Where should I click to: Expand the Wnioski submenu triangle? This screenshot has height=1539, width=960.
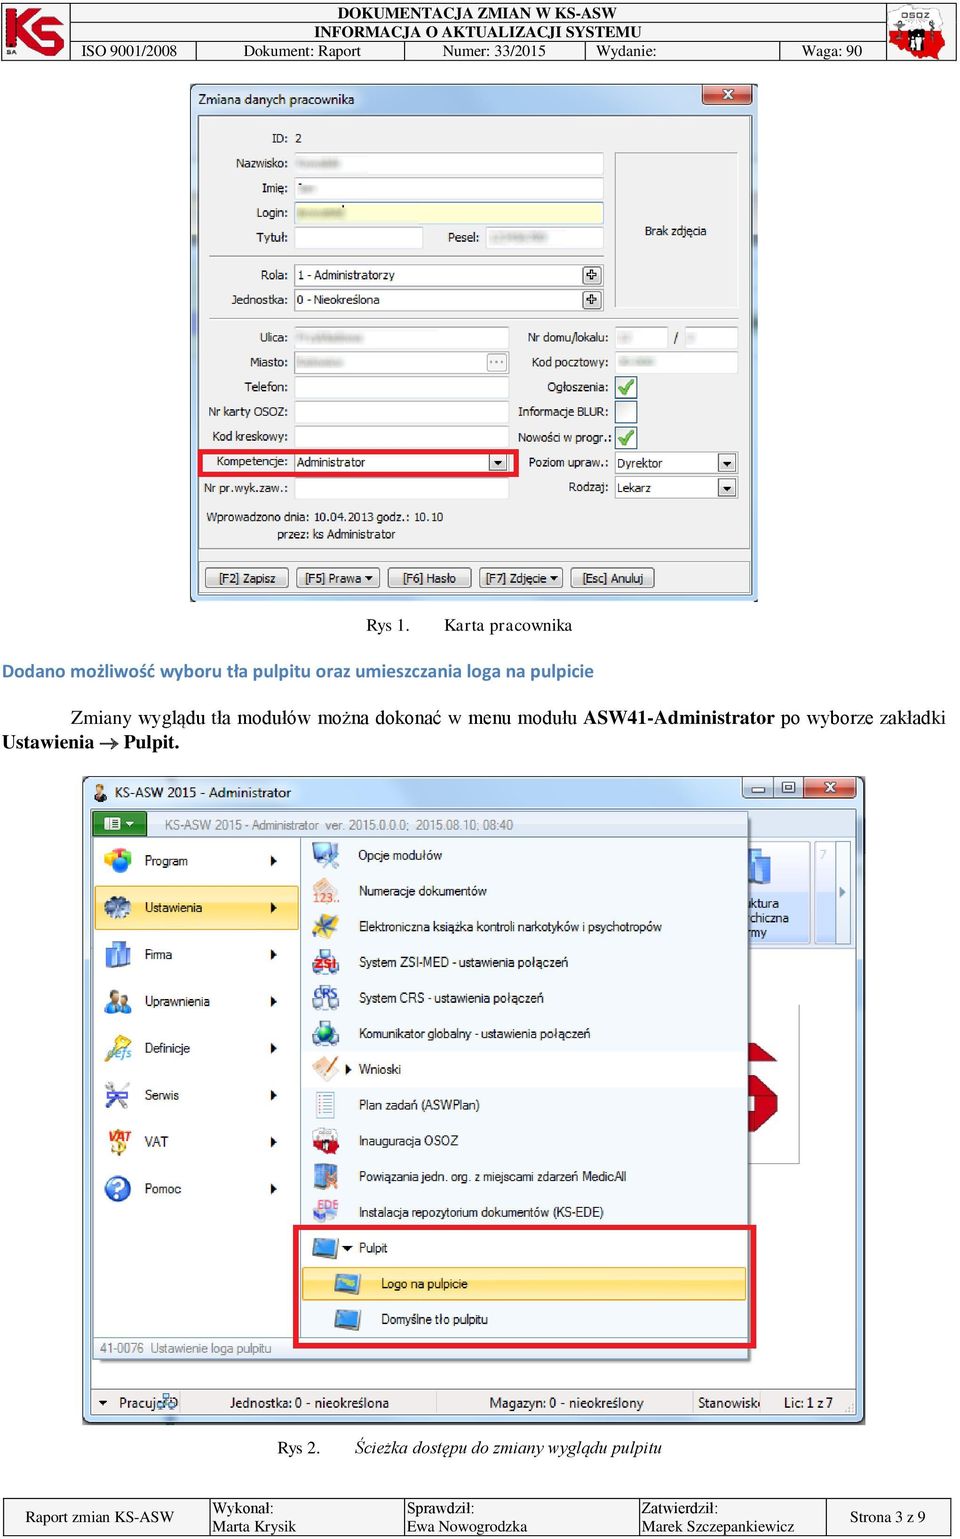(x=348, y=1069)
